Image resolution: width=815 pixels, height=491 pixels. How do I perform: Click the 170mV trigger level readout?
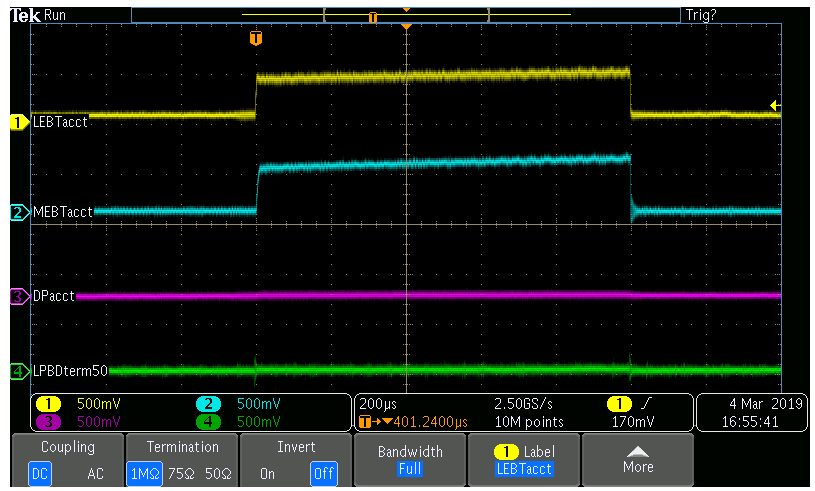tap(633, 421)
